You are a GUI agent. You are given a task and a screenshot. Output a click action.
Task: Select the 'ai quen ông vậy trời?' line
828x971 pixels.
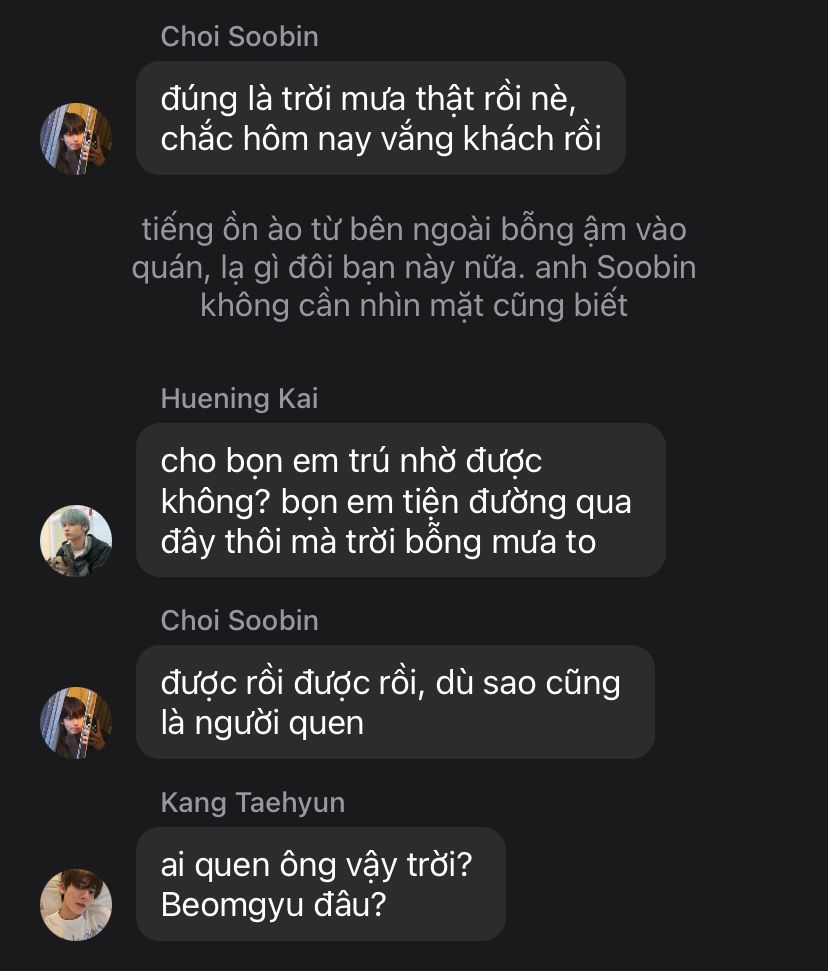click(316, 865)
